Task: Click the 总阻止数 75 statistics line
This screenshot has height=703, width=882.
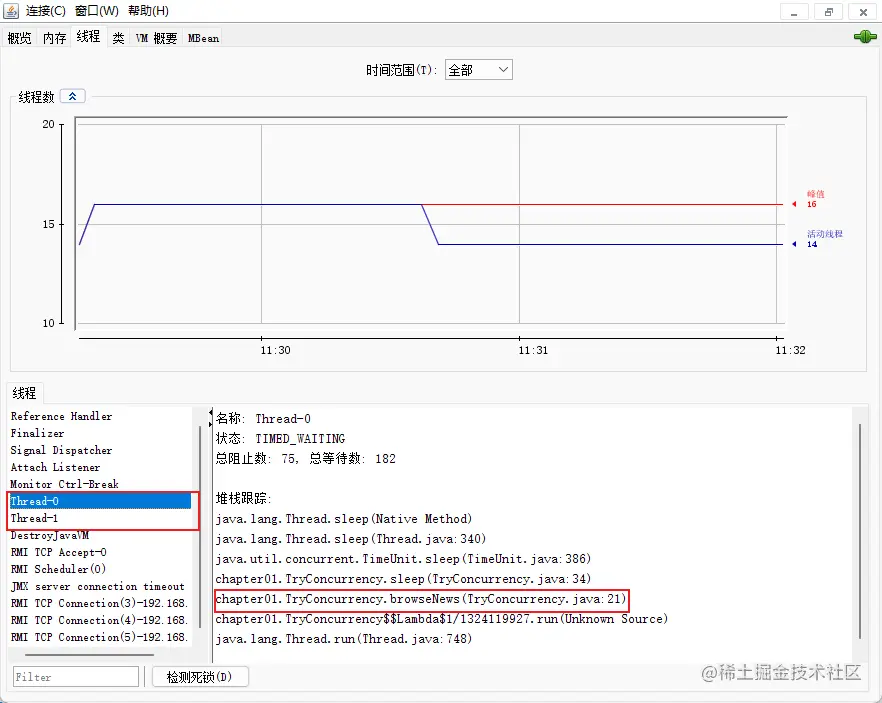Action: (x=305, y=458)
